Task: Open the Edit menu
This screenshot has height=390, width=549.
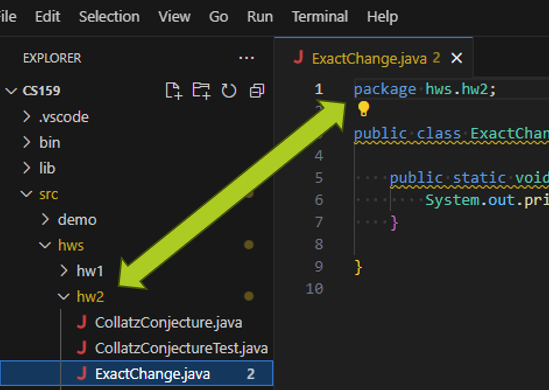Action: pyautogui.click(x=47, y=16)
